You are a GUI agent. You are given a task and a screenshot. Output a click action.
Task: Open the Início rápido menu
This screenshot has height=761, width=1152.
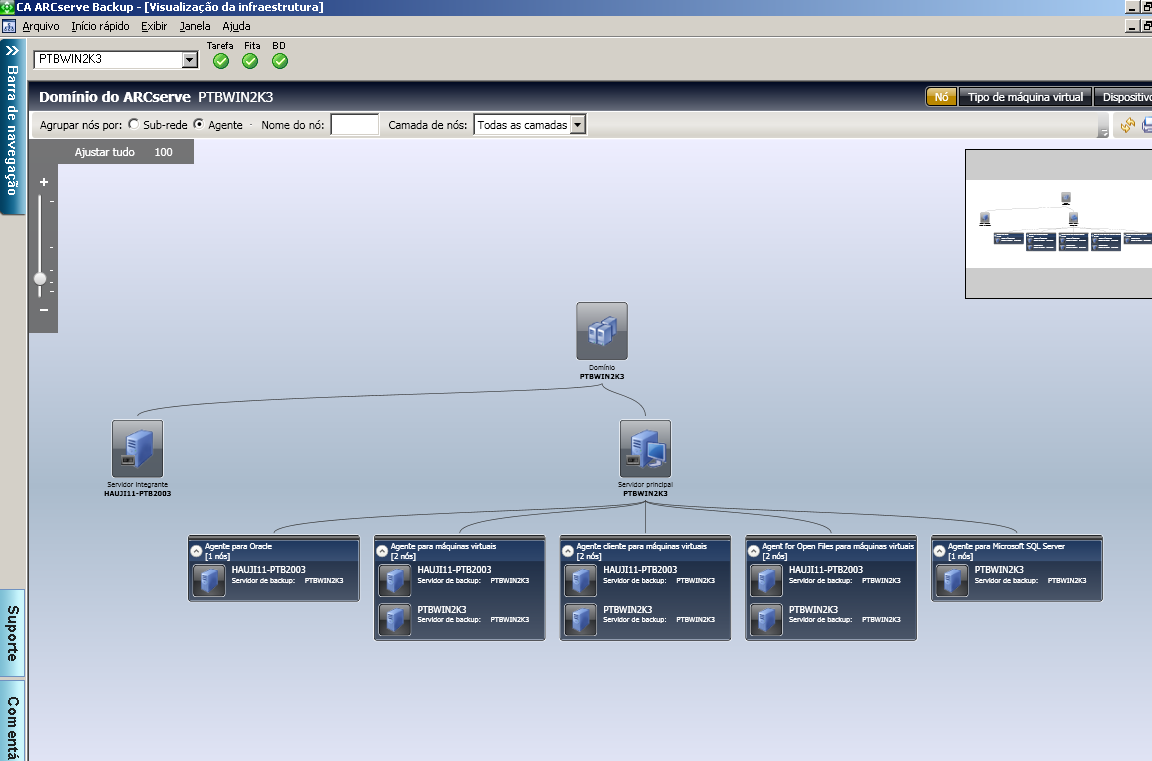[101, 26]
